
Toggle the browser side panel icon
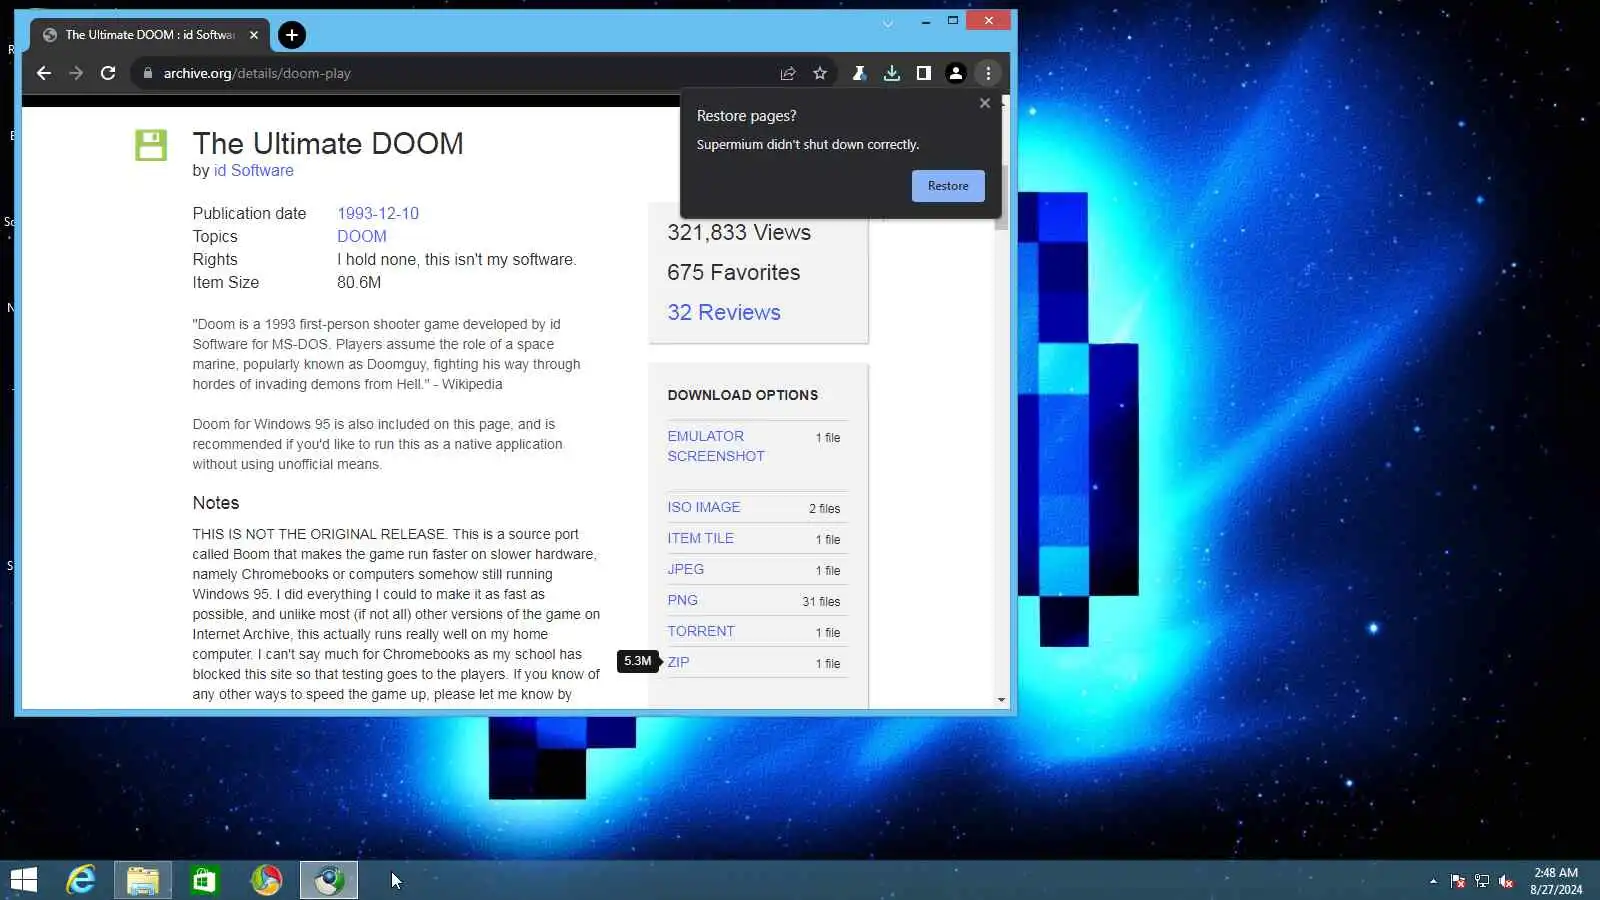(924, 73)
